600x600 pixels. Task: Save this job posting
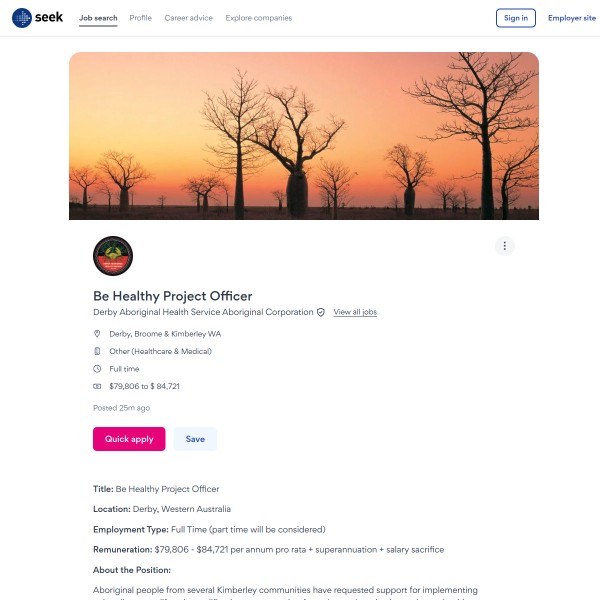coord(195,439)
